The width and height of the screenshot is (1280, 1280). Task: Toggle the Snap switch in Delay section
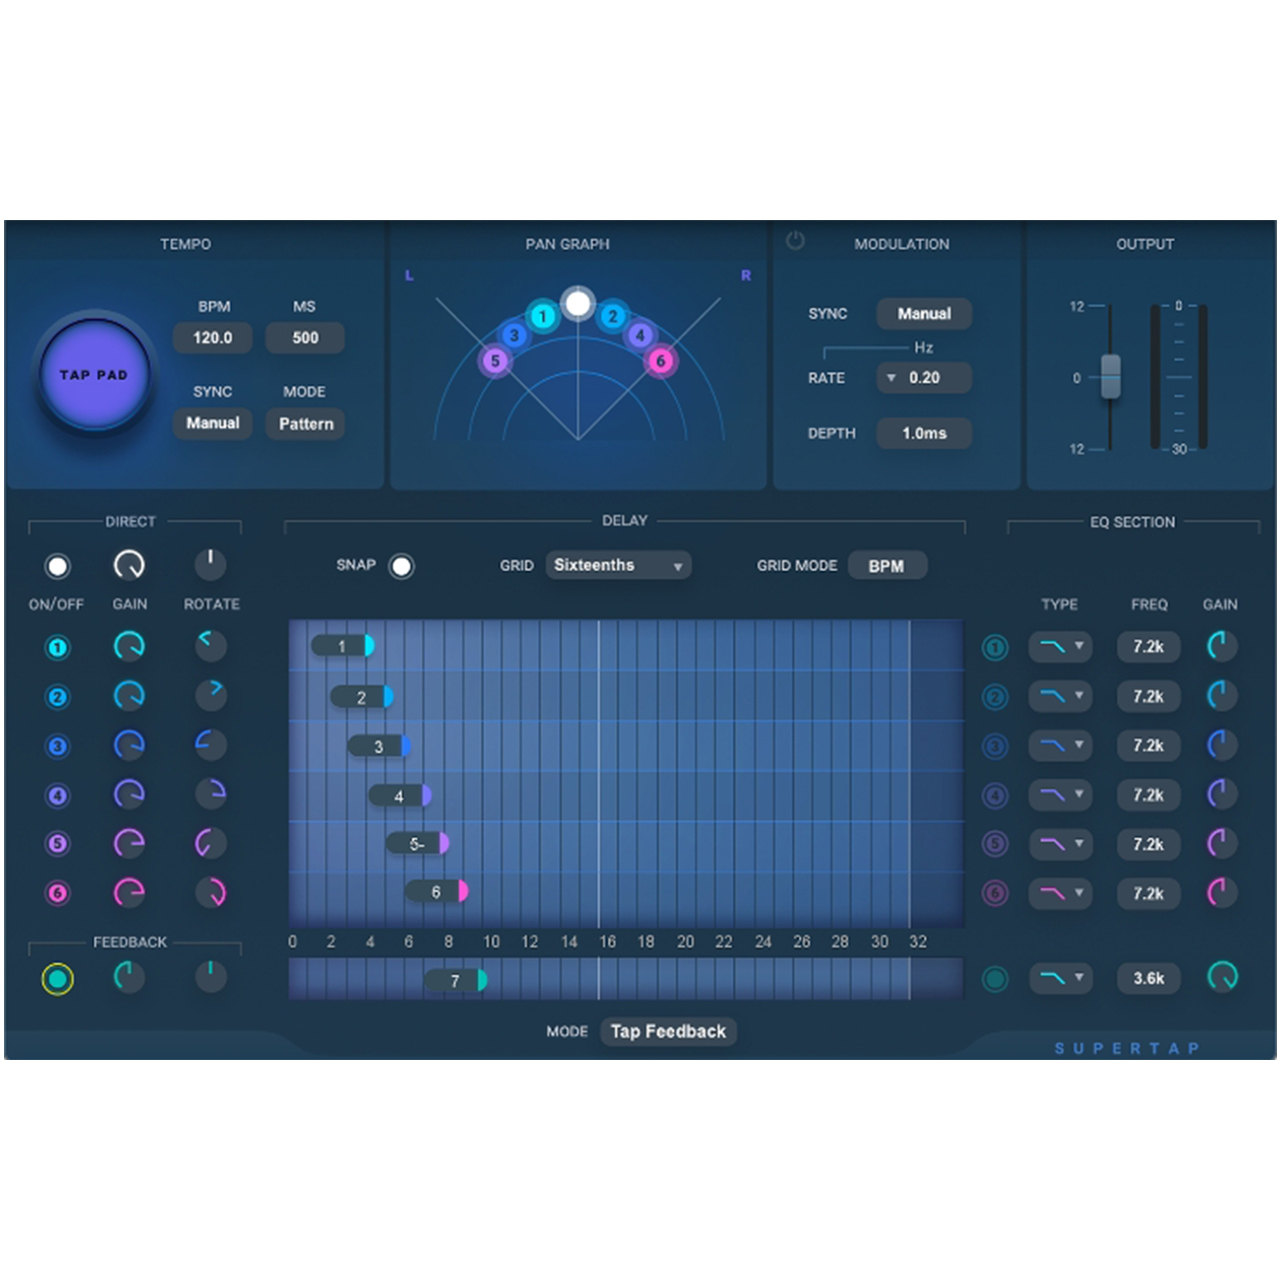(x=401, y=566)
